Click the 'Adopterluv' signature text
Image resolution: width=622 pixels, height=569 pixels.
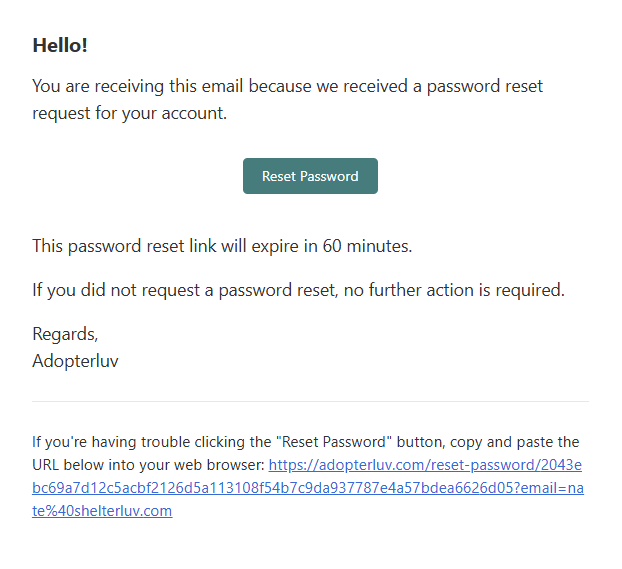[x=75, y=361]
